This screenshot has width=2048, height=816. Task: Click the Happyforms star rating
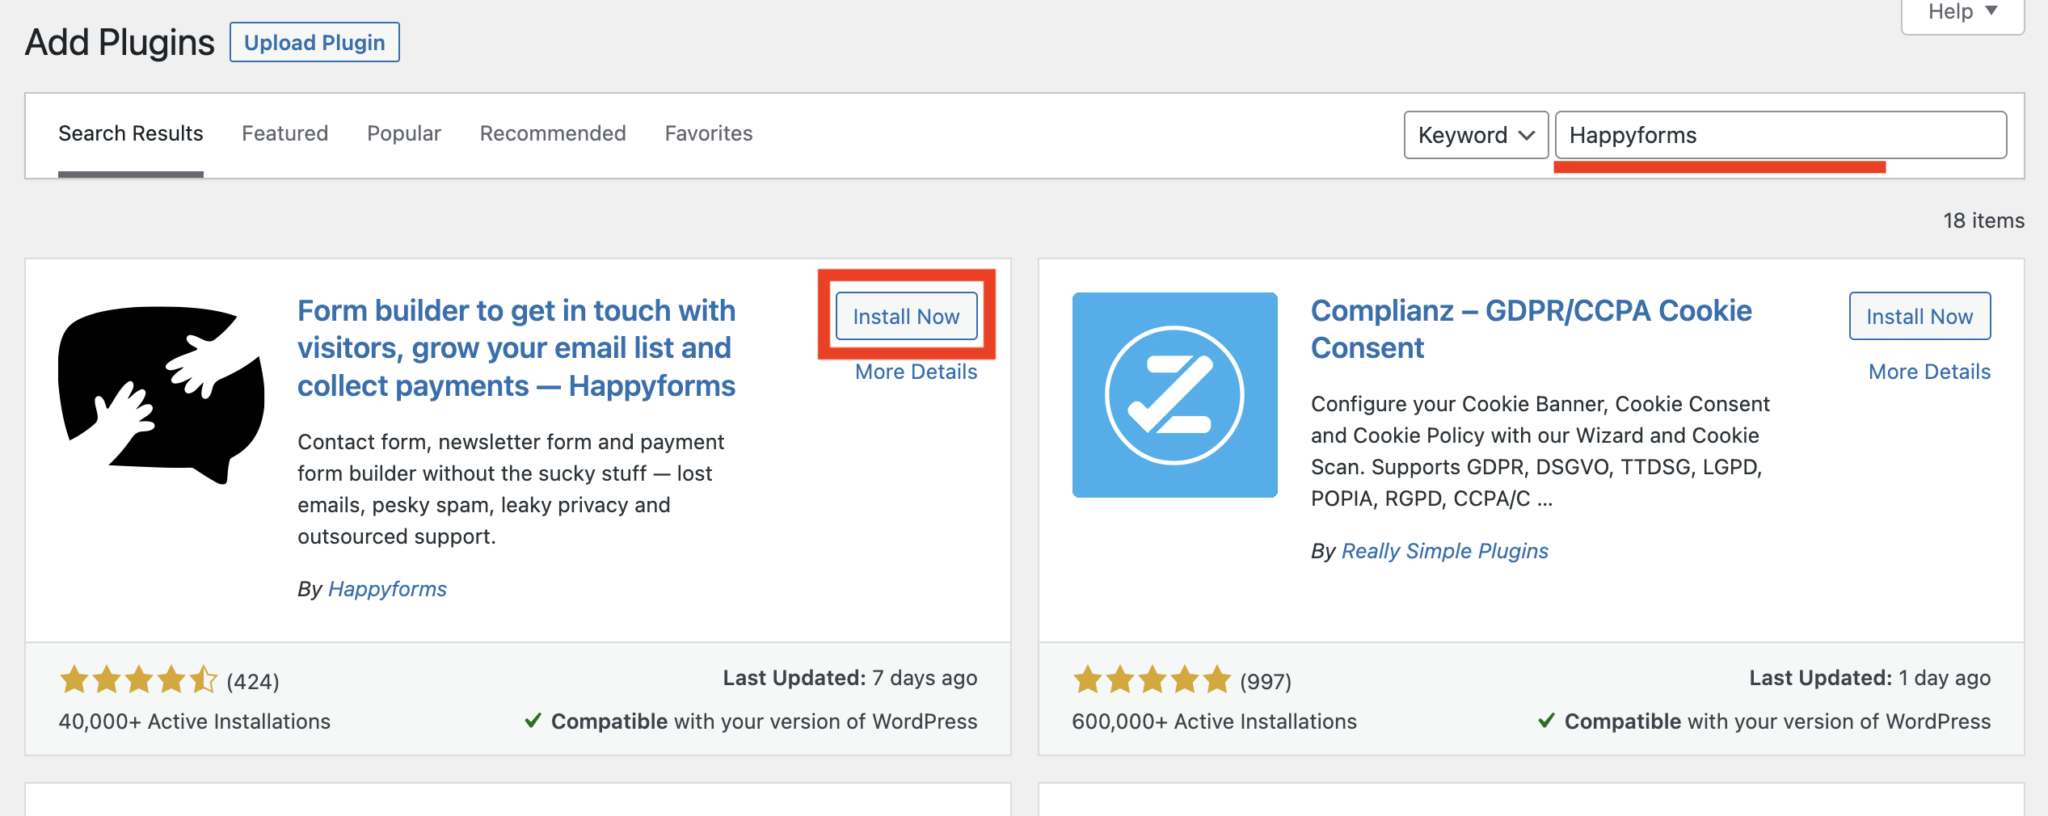click(x=138, y=681)
